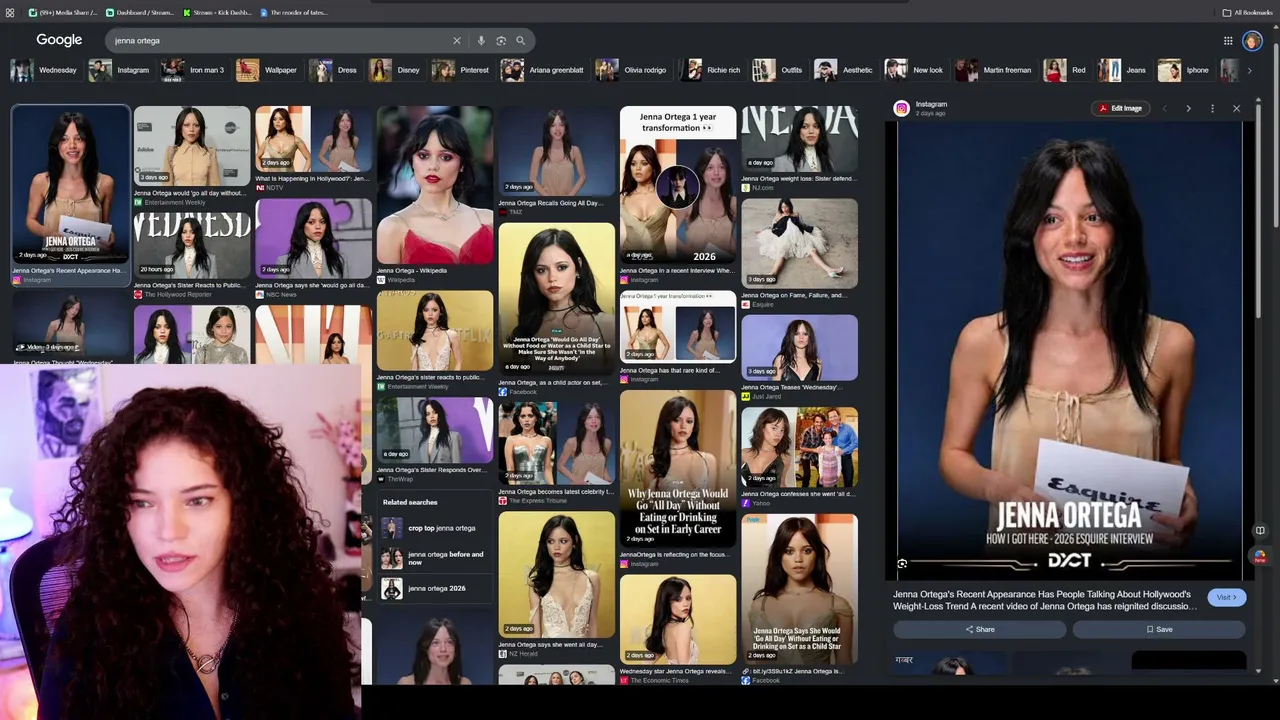
Task: Click The Hollywood Reporter source label
Action: coord(177,295)
